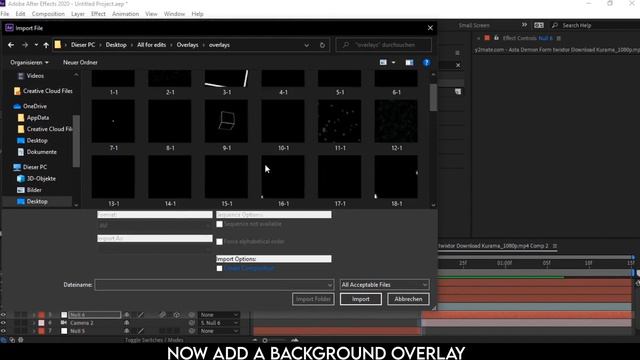Screen dimensions: 640x360
Task: Expand Null 5 layer properties
Action: click(34, 331)
